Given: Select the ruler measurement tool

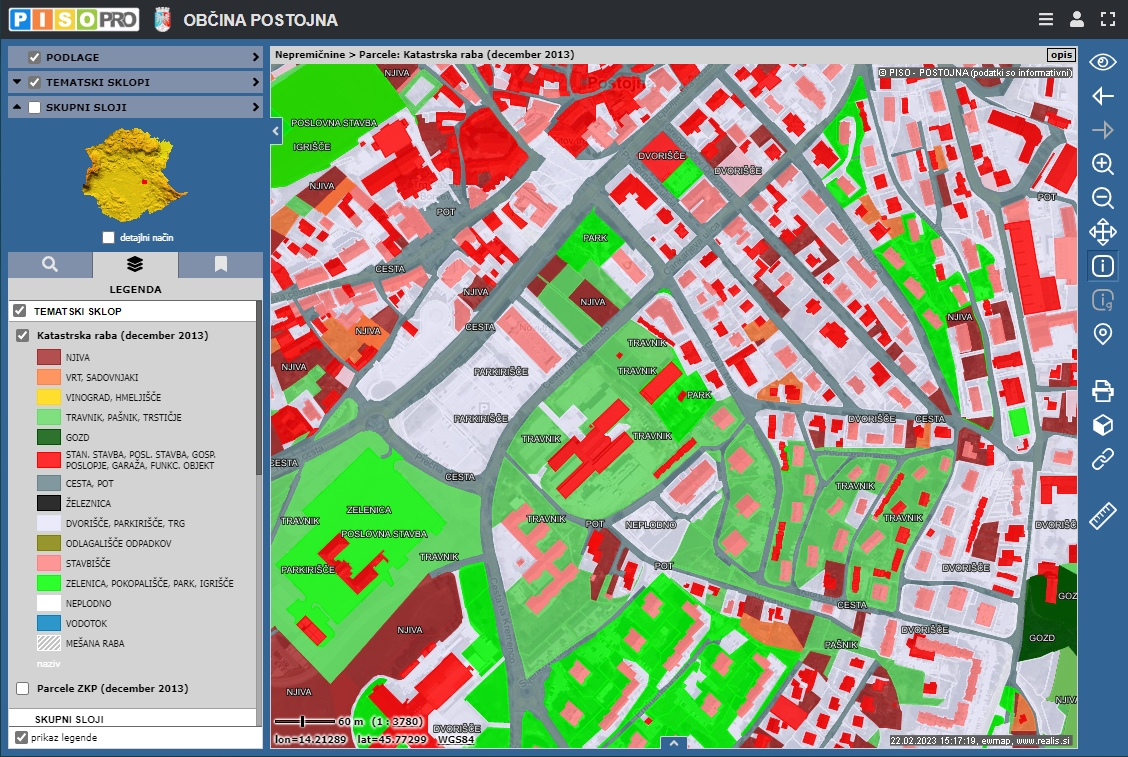Looking at the screenshot, I should (1102, 516).
